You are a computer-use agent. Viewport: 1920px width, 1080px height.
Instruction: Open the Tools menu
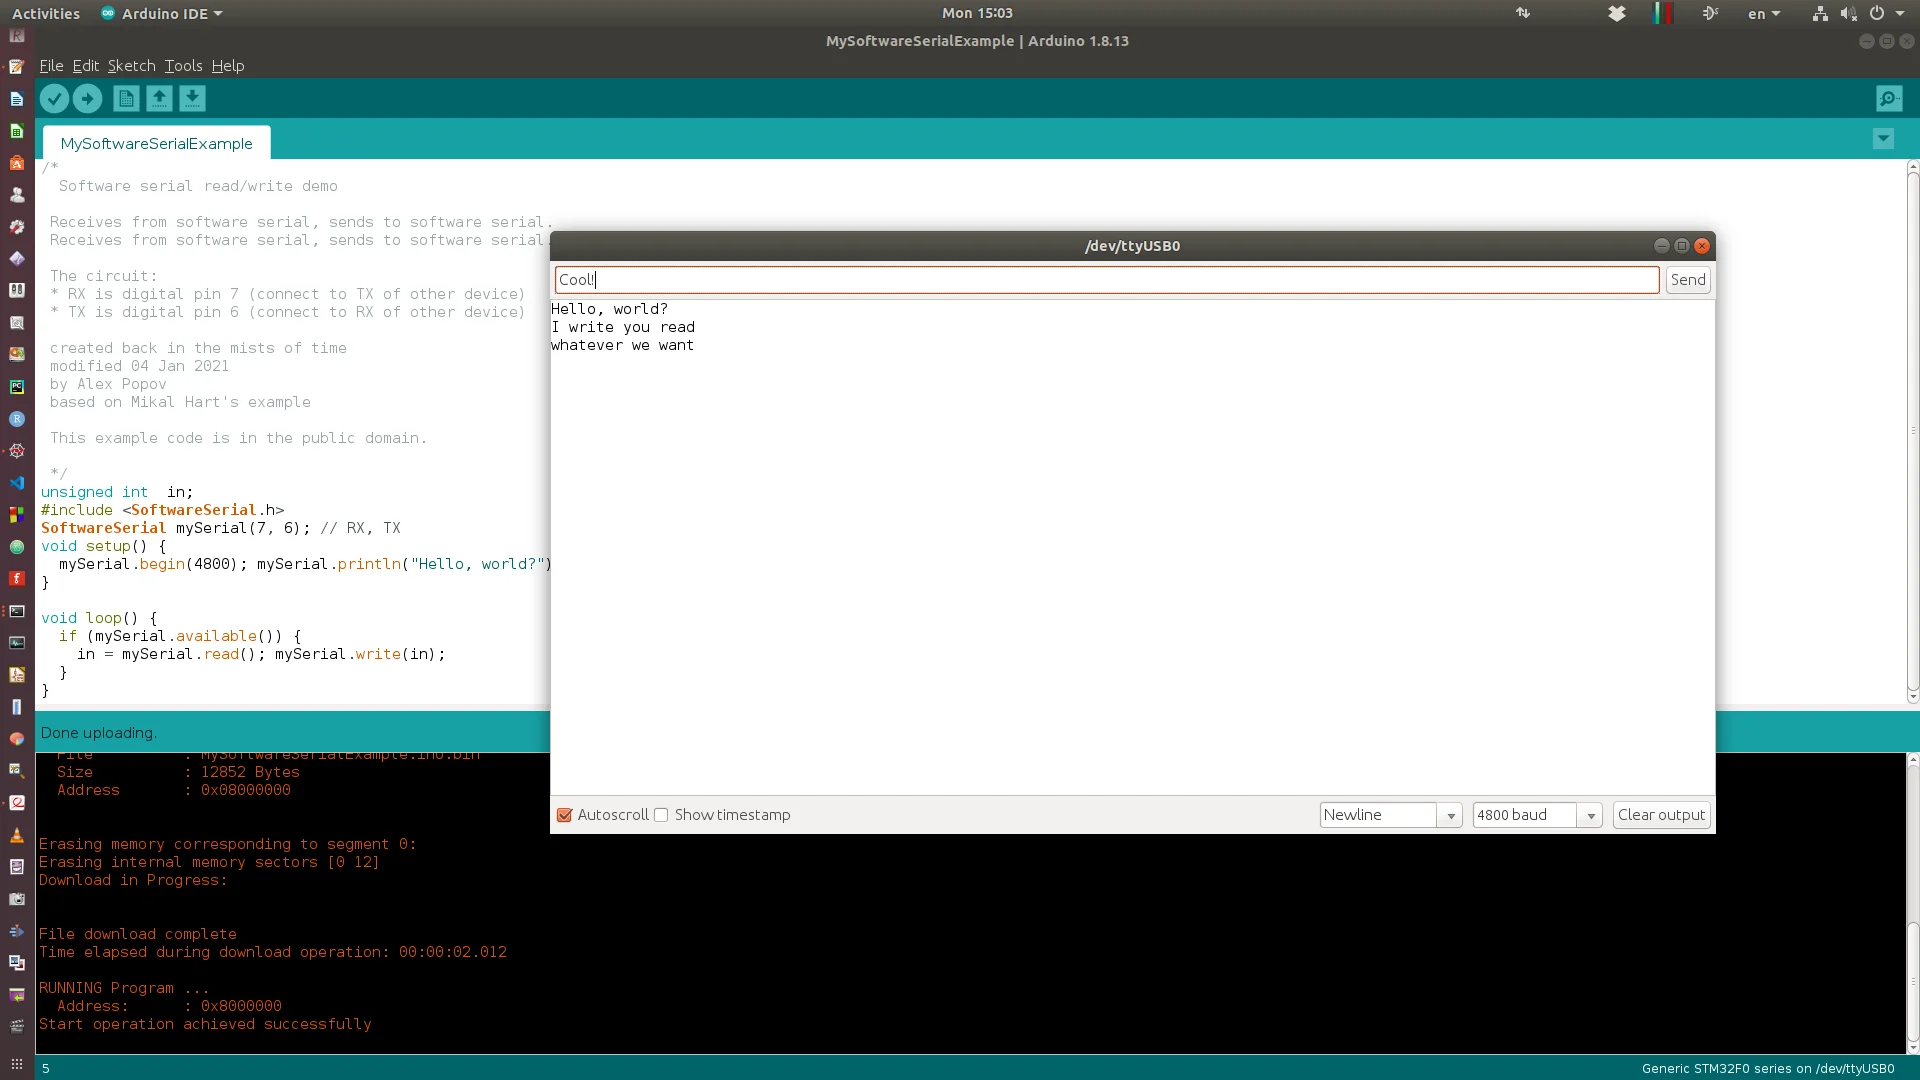pos(183,66)
